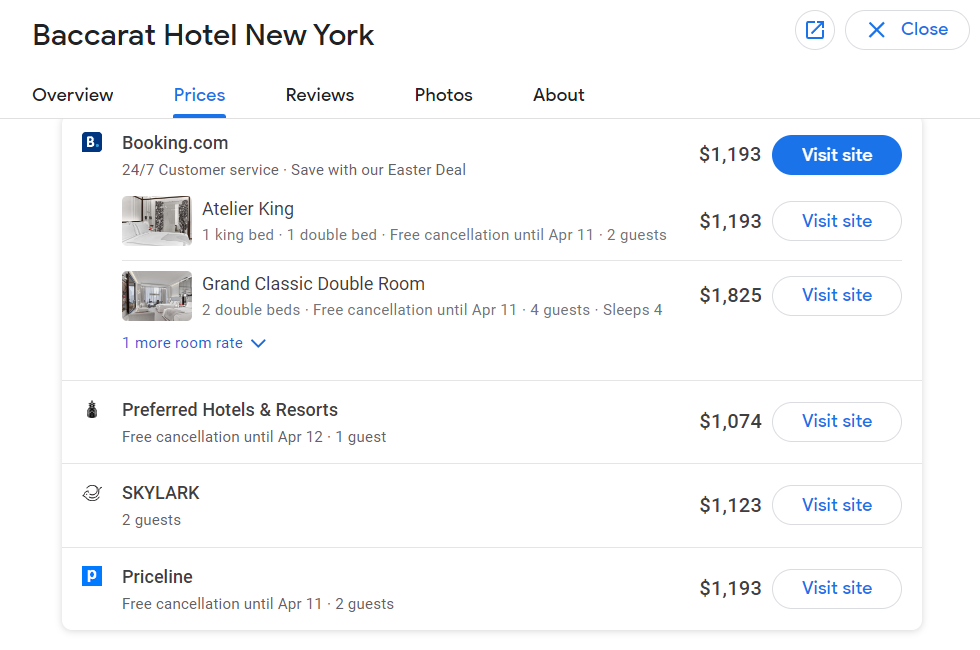This screenshot has height=650, width=980.
Task: Click the Atelier King room photo thumbnail
Action: click(x=157, y=221)
